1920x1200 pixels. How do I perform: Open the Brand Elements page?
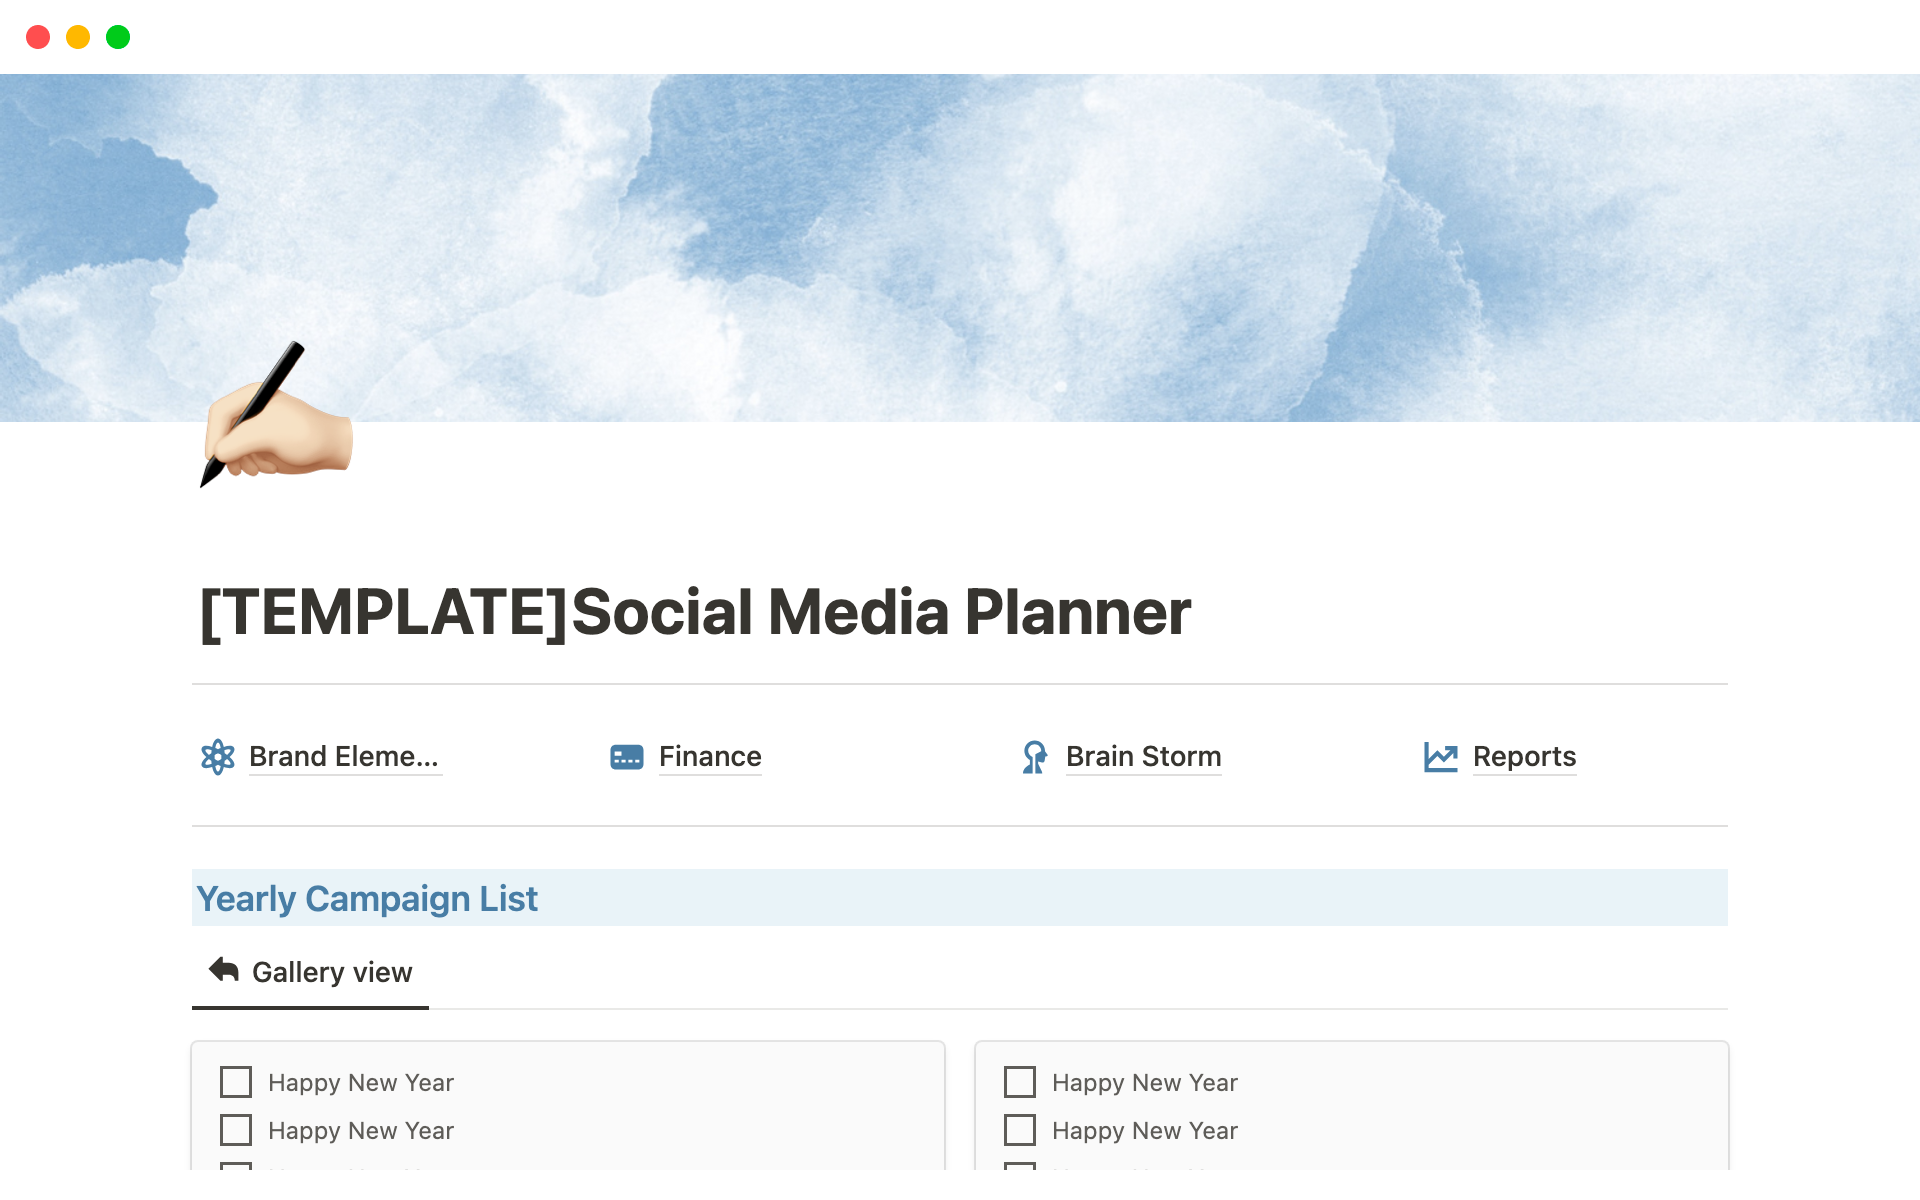(x=344, y=757)
